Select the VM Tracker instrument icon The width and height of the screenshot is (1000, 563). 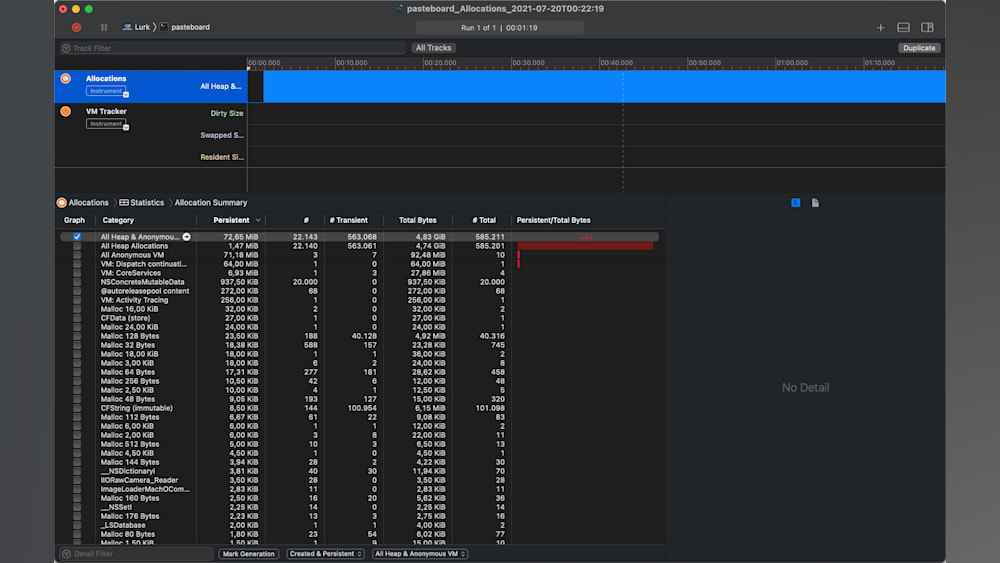pos(66,112)
